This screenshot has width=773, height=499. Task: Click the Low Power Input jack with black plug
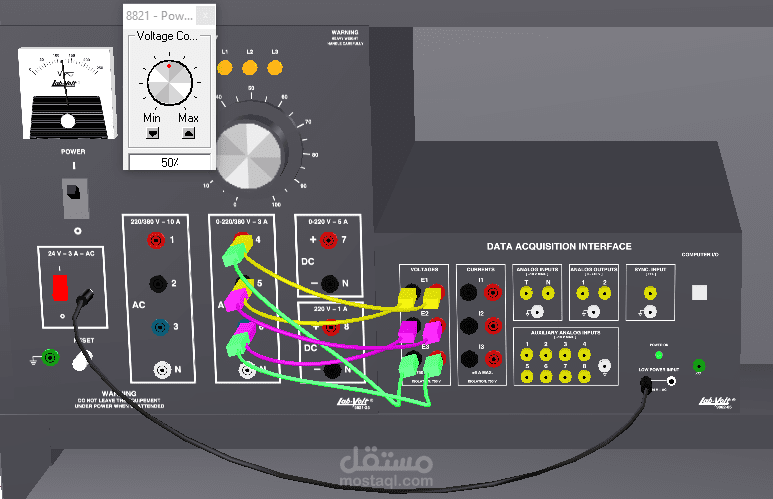pyautogui.click(x=646, y=384)
